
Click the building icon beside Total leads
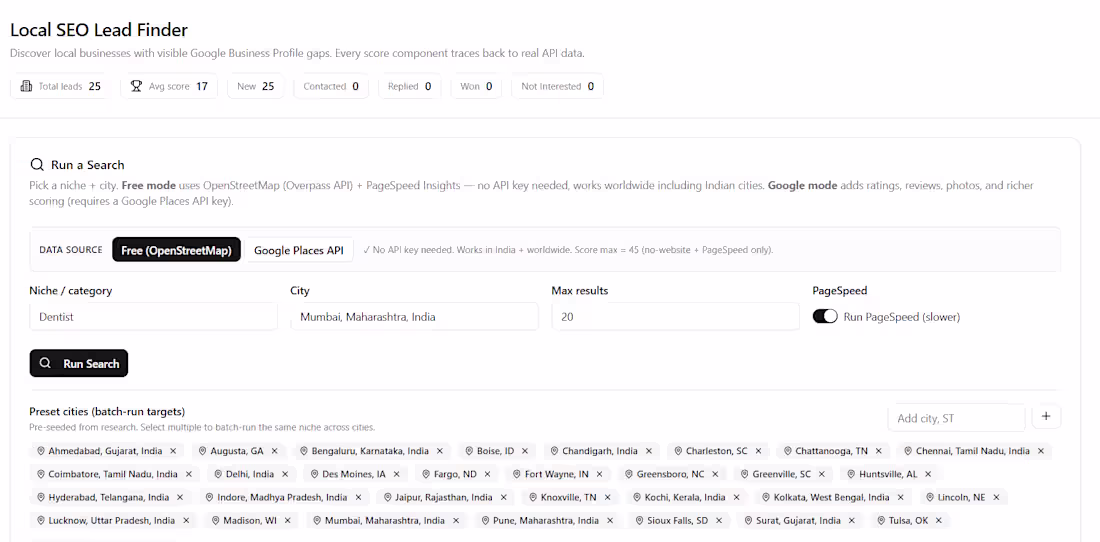click(x=27, y=86)
